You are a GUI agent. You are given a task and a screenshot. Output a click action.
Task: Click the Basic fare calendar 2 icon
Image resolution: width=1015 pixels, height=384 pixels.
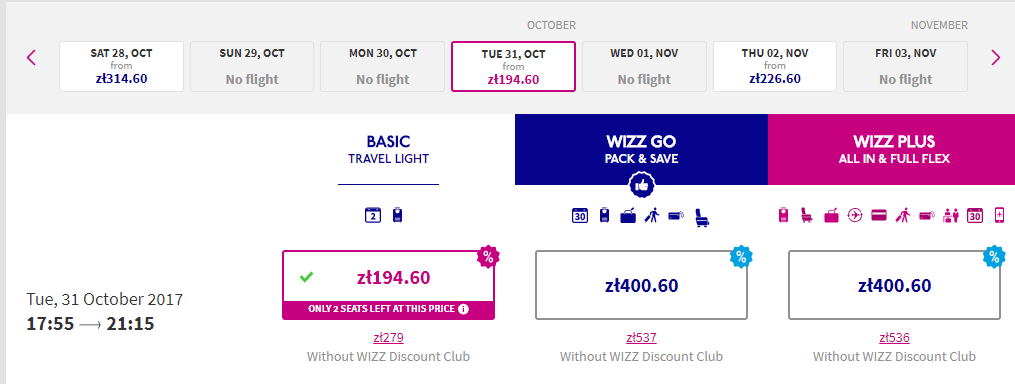pyautogui.click(x=373, y=215)
